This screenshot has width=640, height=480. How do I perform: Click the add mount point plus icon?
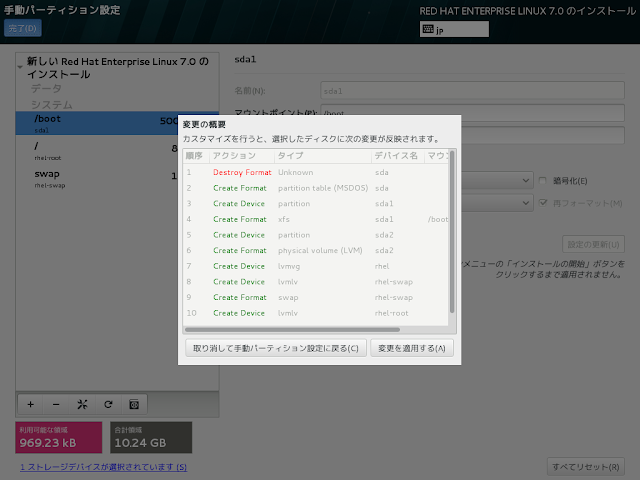31,404
